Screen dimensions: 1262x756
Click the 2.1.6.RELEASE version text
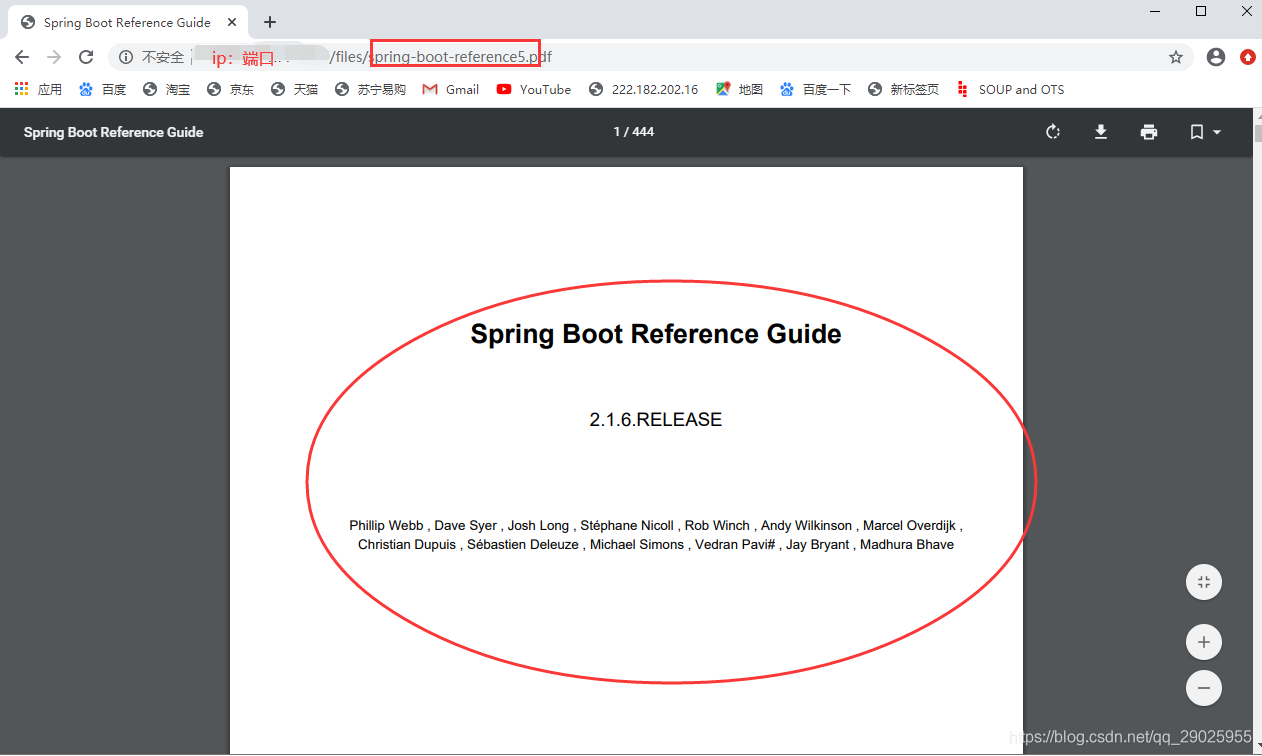[x=656, y=420]
